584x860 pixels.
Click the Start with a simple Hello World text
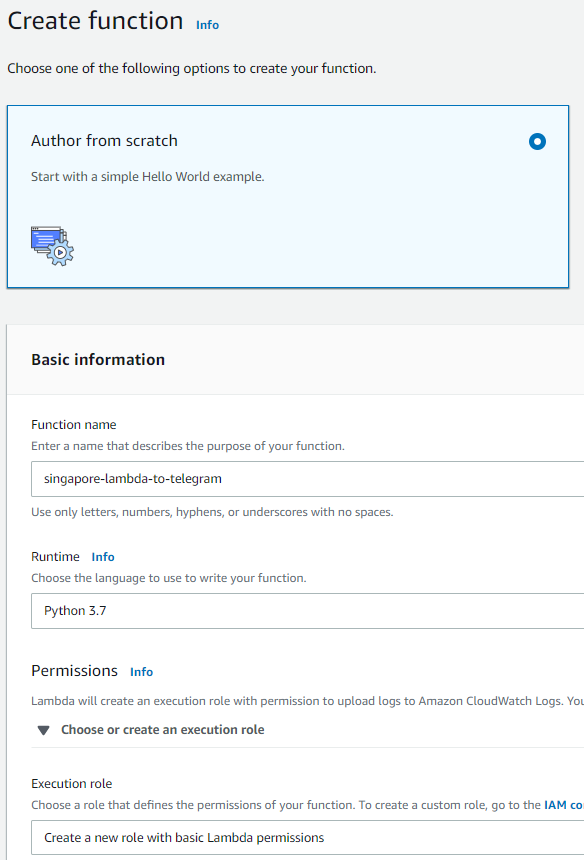point(148,177)
